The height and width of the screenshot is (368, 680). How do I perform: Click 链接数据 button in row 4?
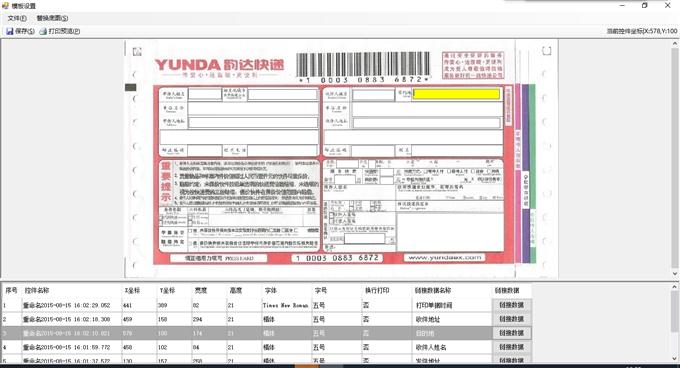tap(512, 347)
